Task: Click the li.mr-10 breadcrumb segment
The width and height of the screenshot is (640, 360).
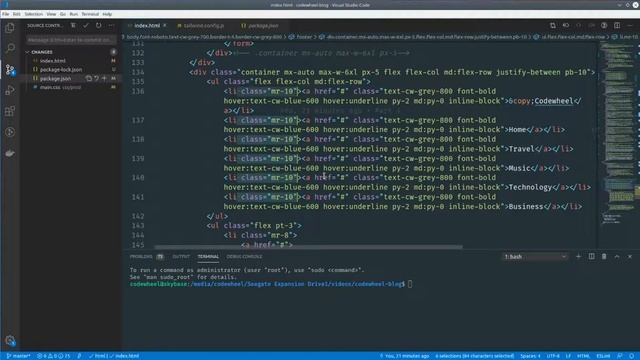Action: (x=626, y=37)
